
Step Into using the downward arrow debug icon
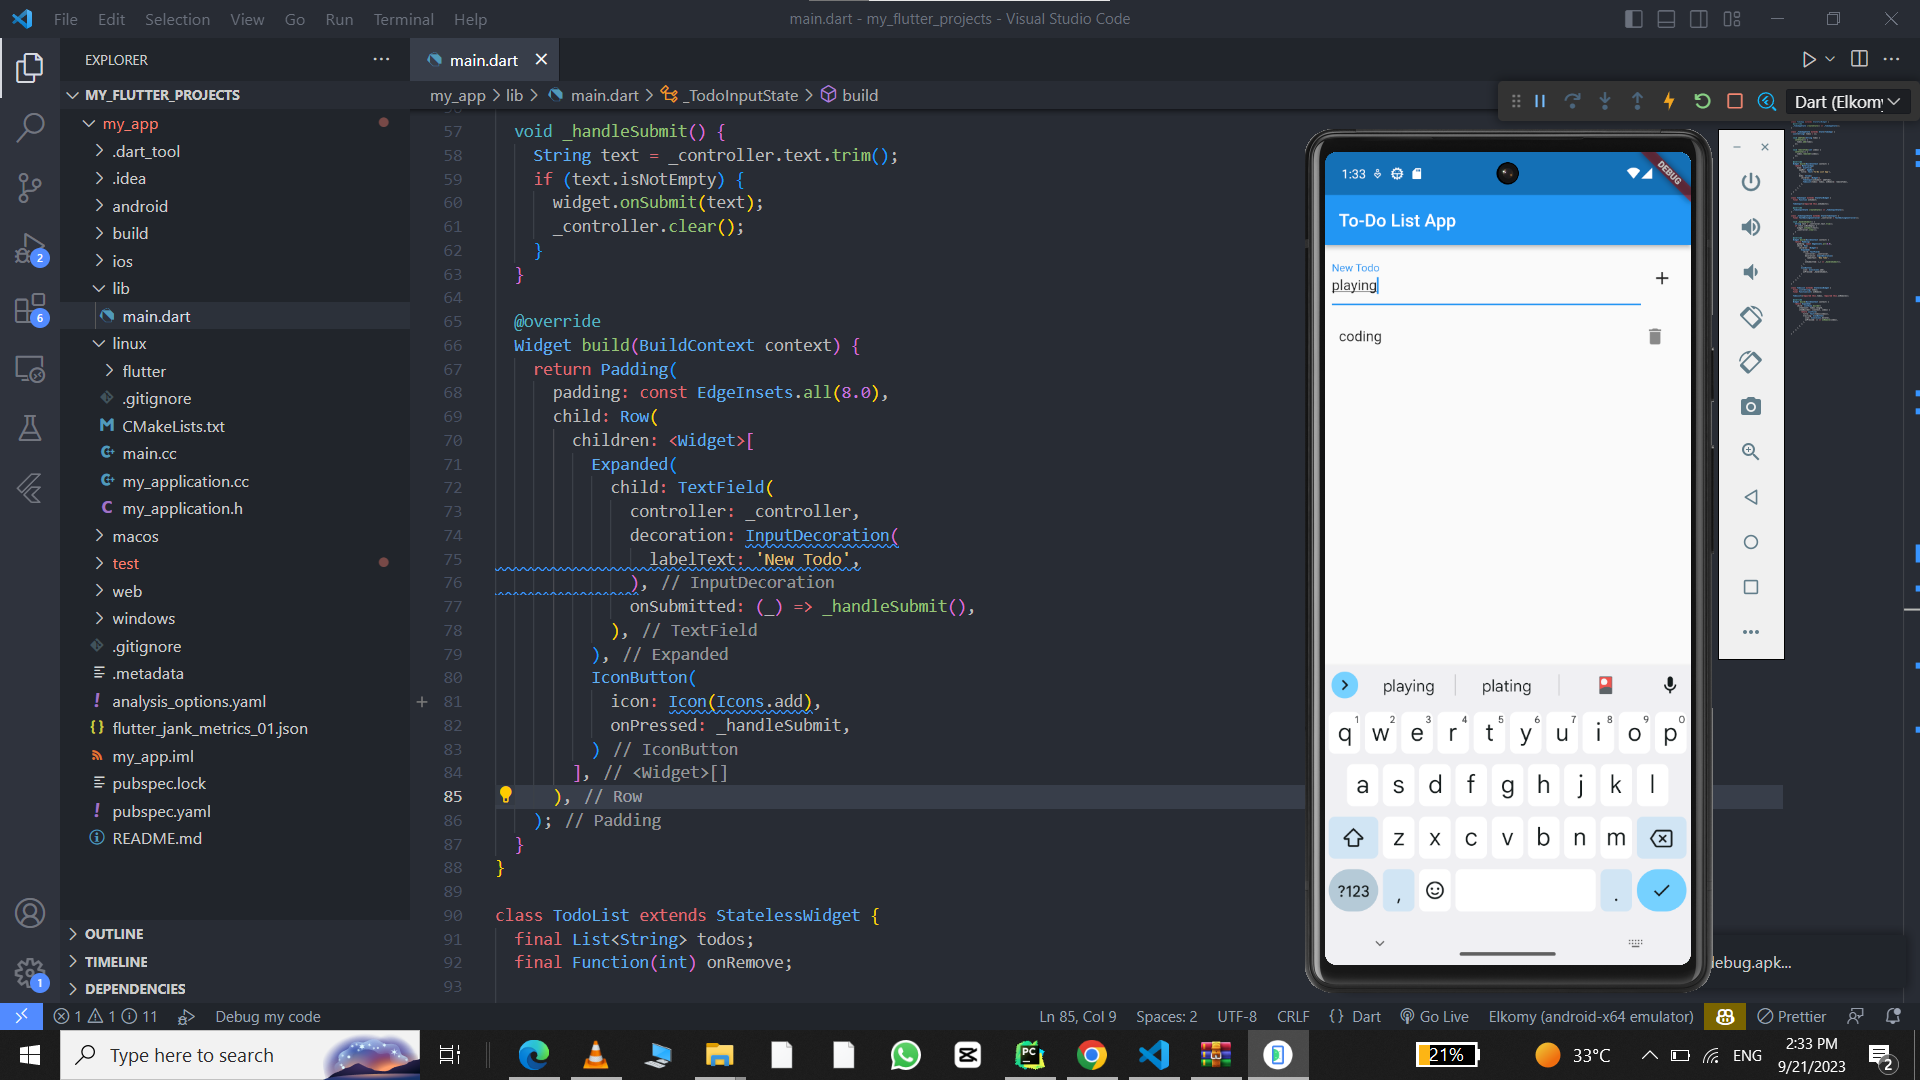[x=1605, y=101]
